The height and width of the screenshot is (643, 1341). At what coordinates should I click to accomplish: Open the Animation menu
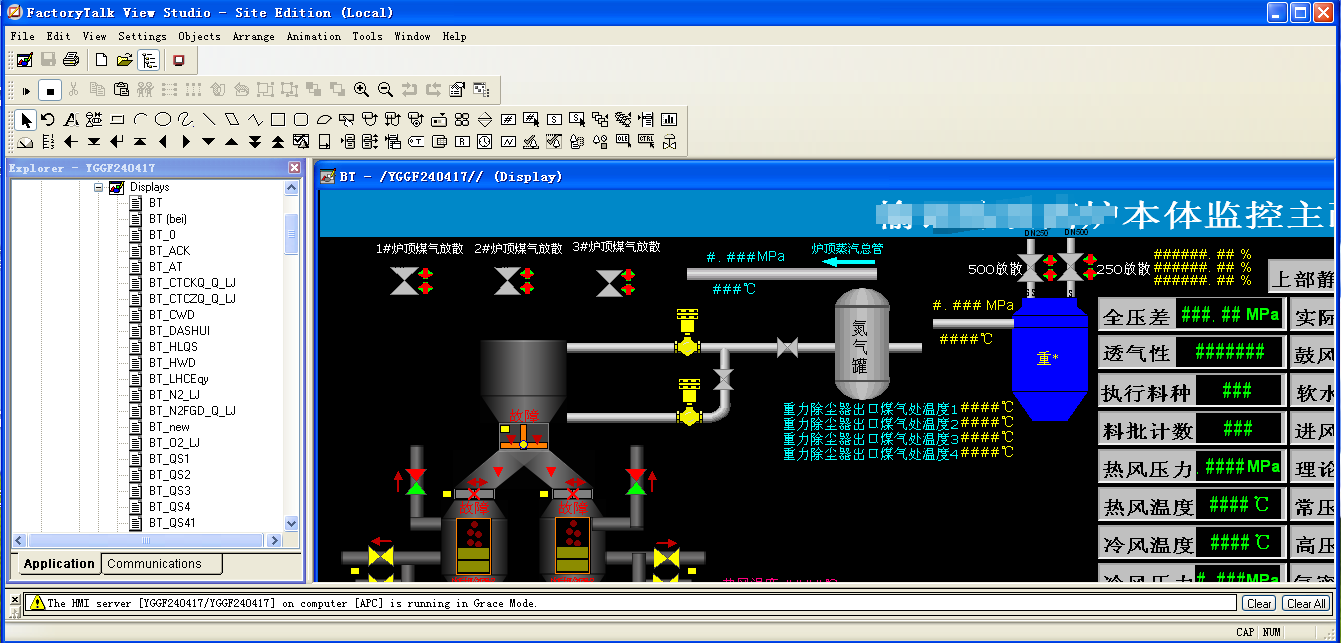[x=313, y=36]
